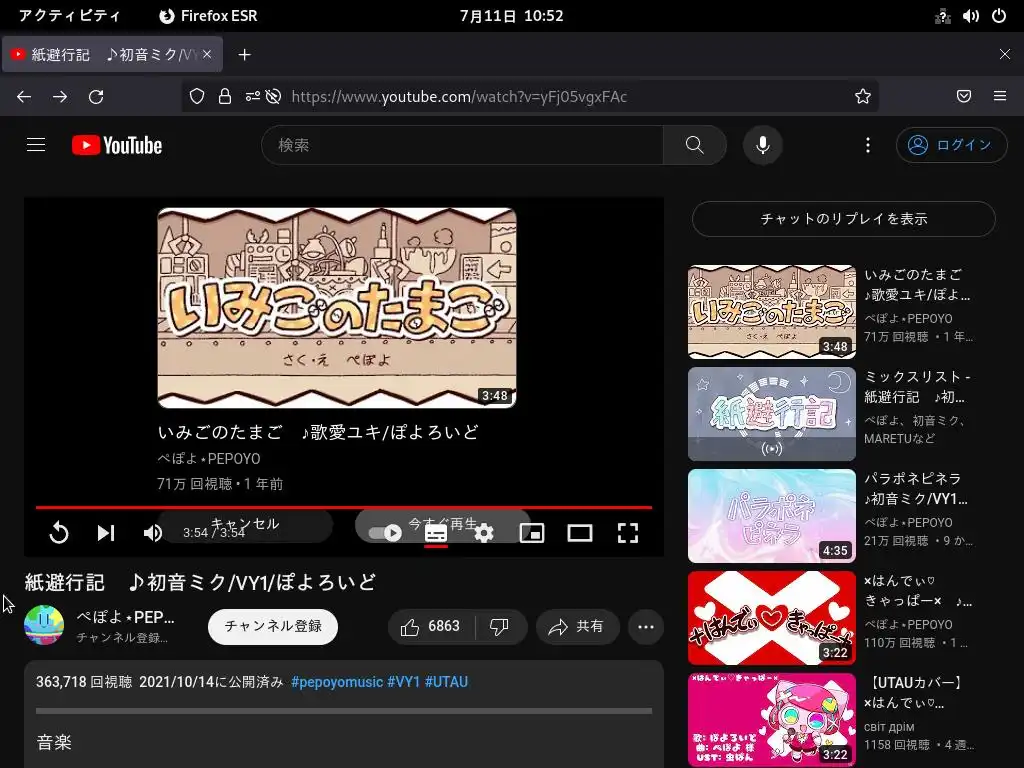1024x768 pixels.
Task: Open more actions ellipsis below video
Action: [646, 627]
